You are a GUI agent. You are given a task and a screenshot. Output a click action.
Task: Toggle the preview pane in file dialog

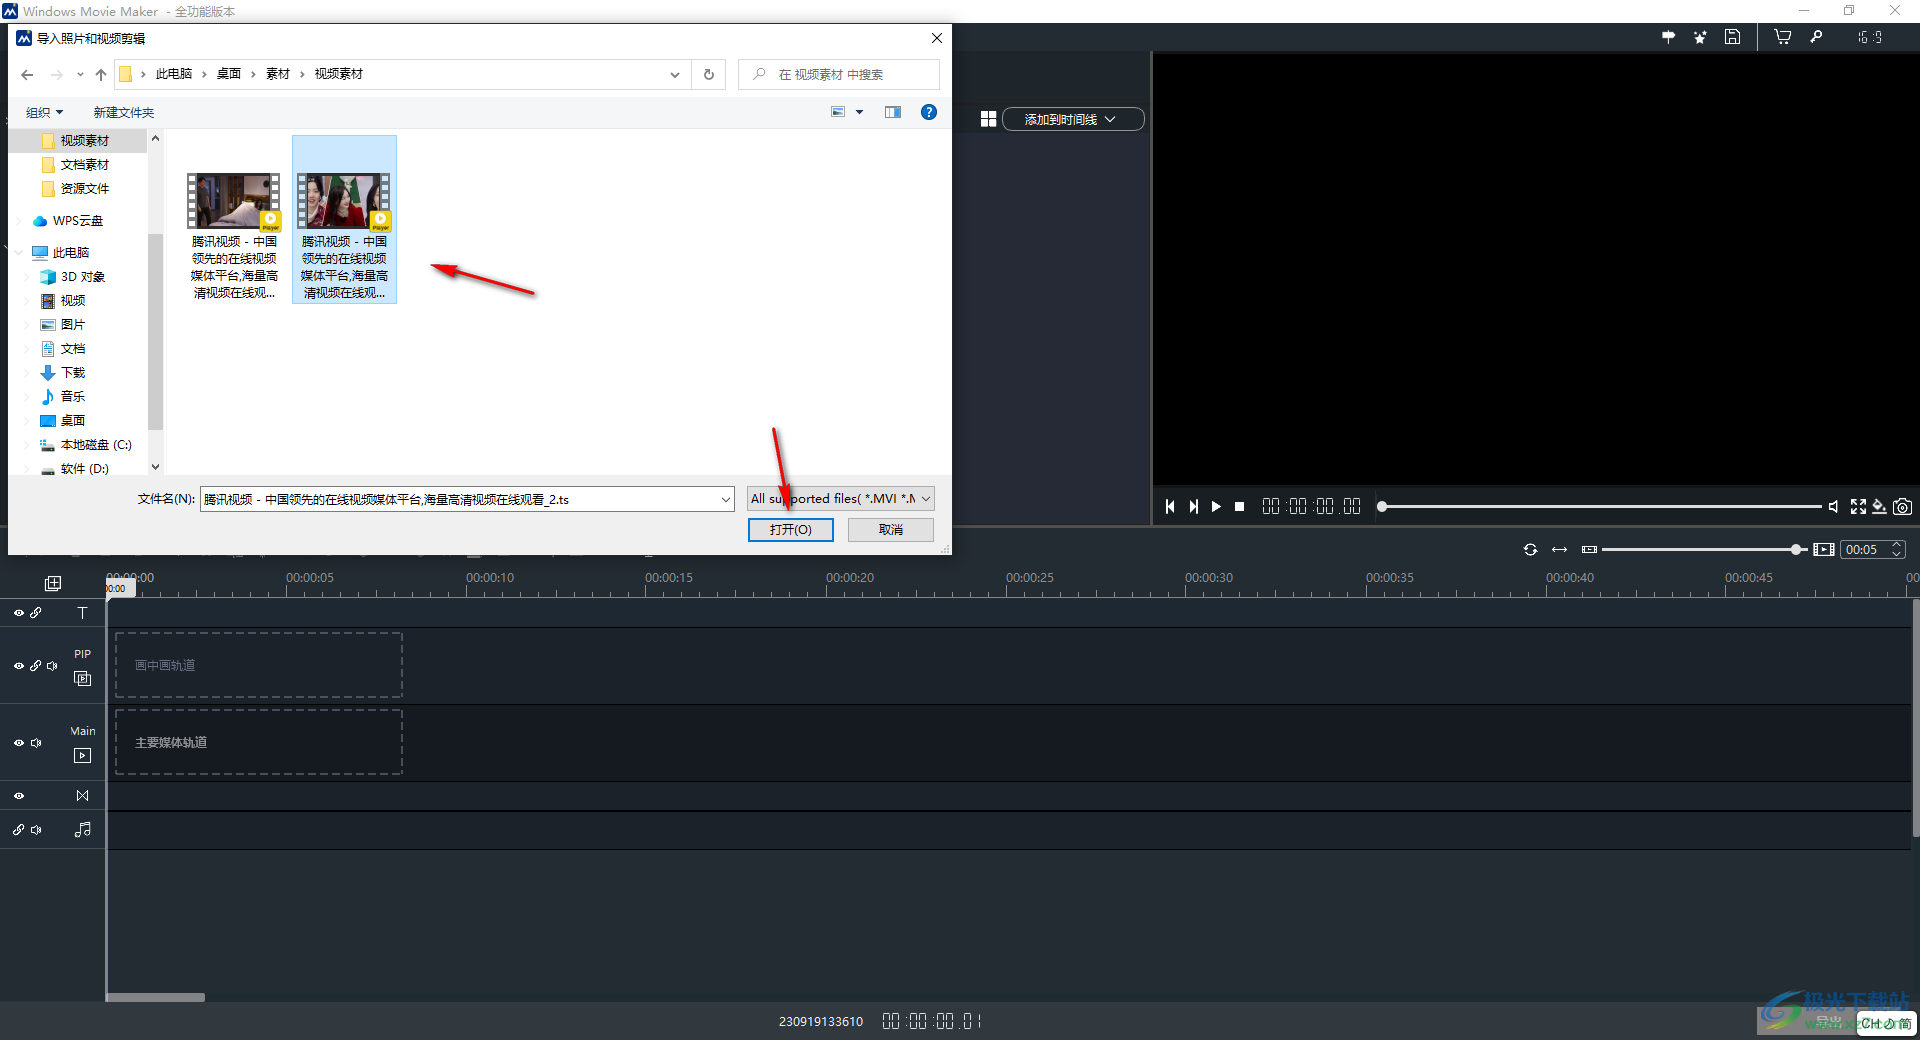pyautogui.click(x=893, y=112)
